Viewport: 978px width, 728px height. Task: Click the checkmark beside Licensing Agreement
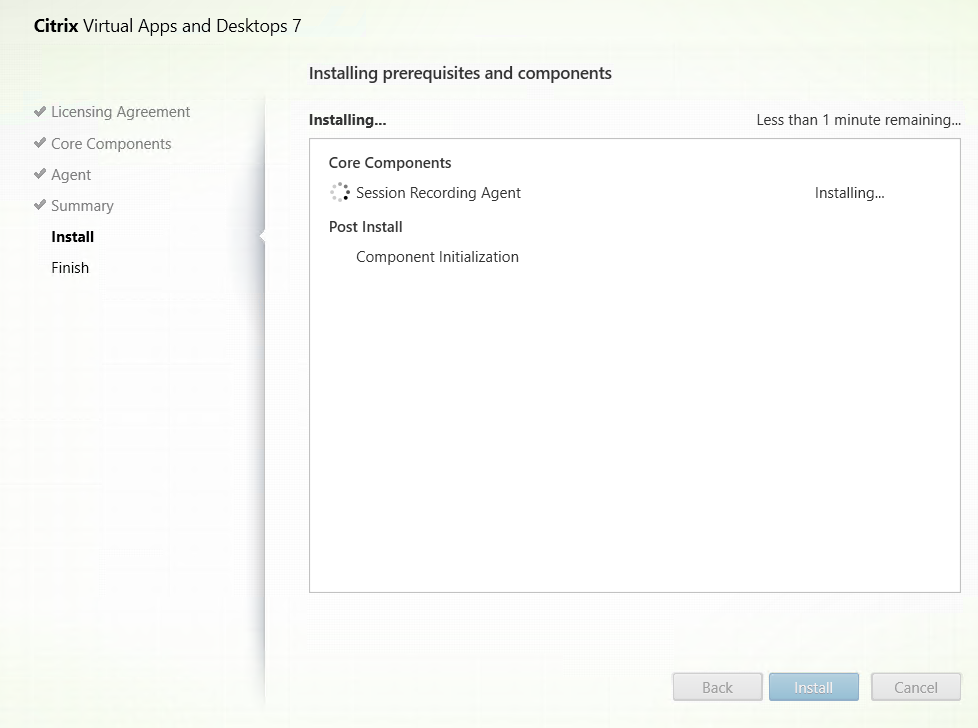[x=40, y=112]
